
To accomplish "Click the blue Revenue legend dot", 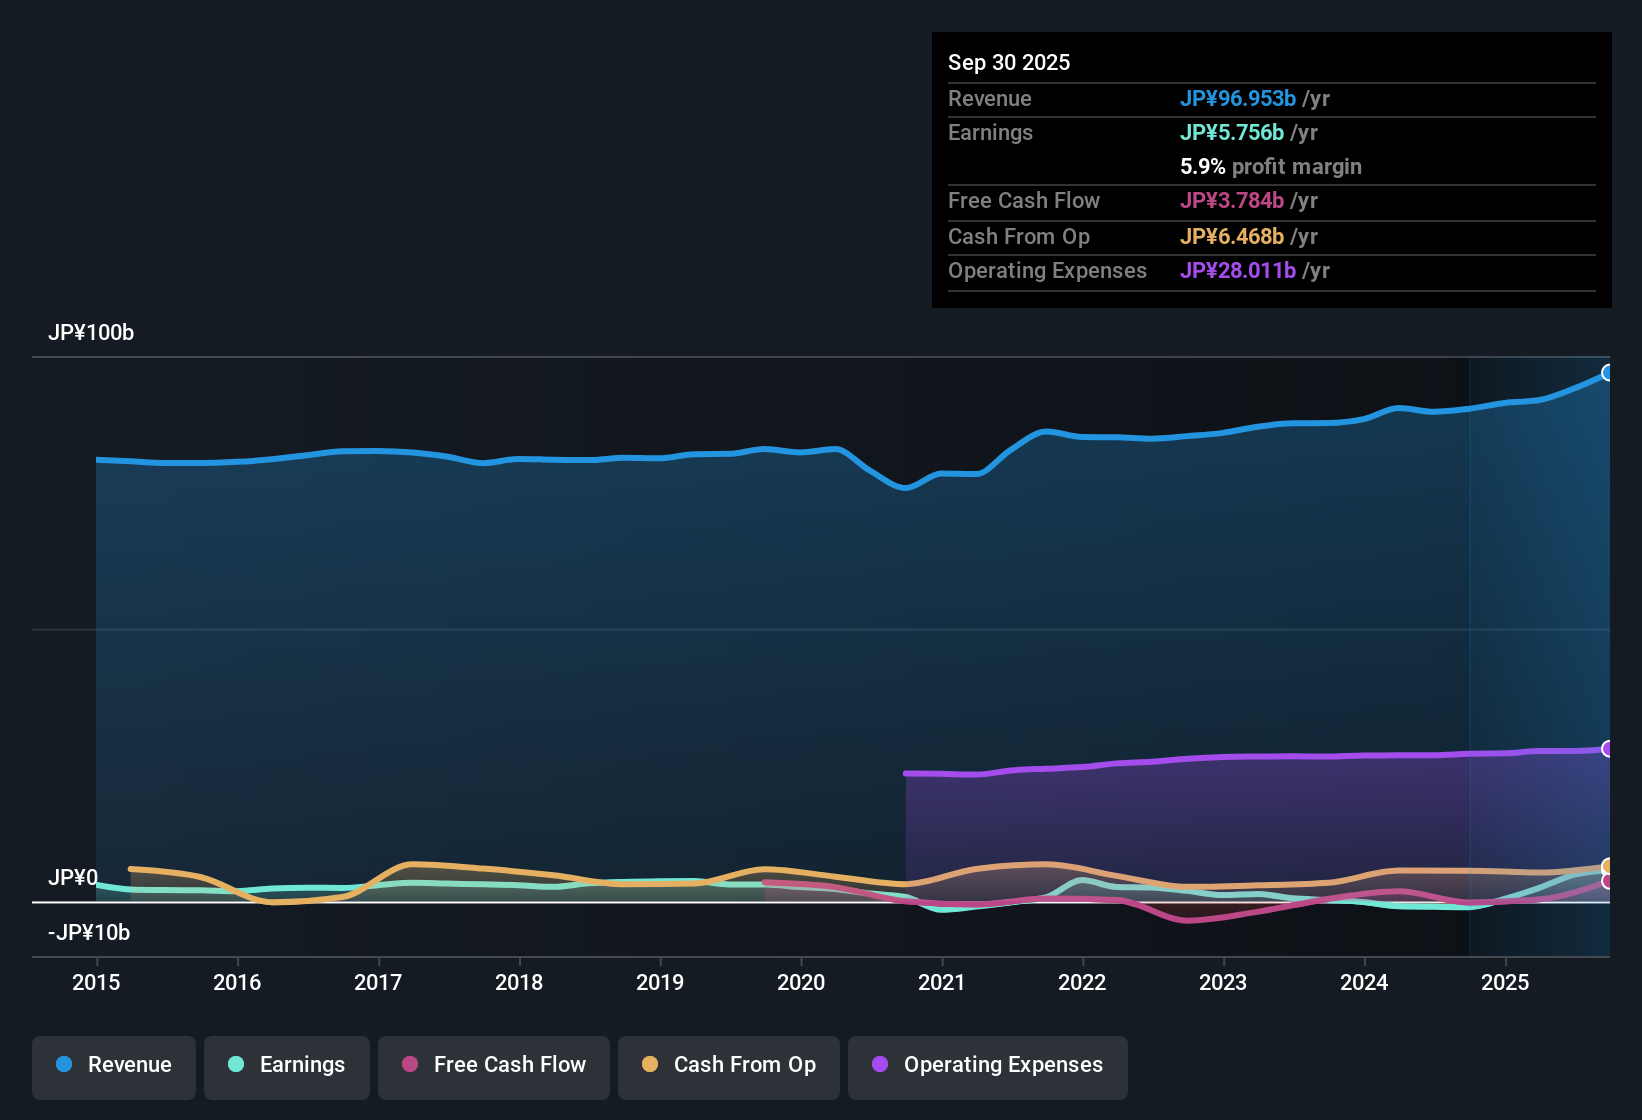I will [x=63, y=1065].
